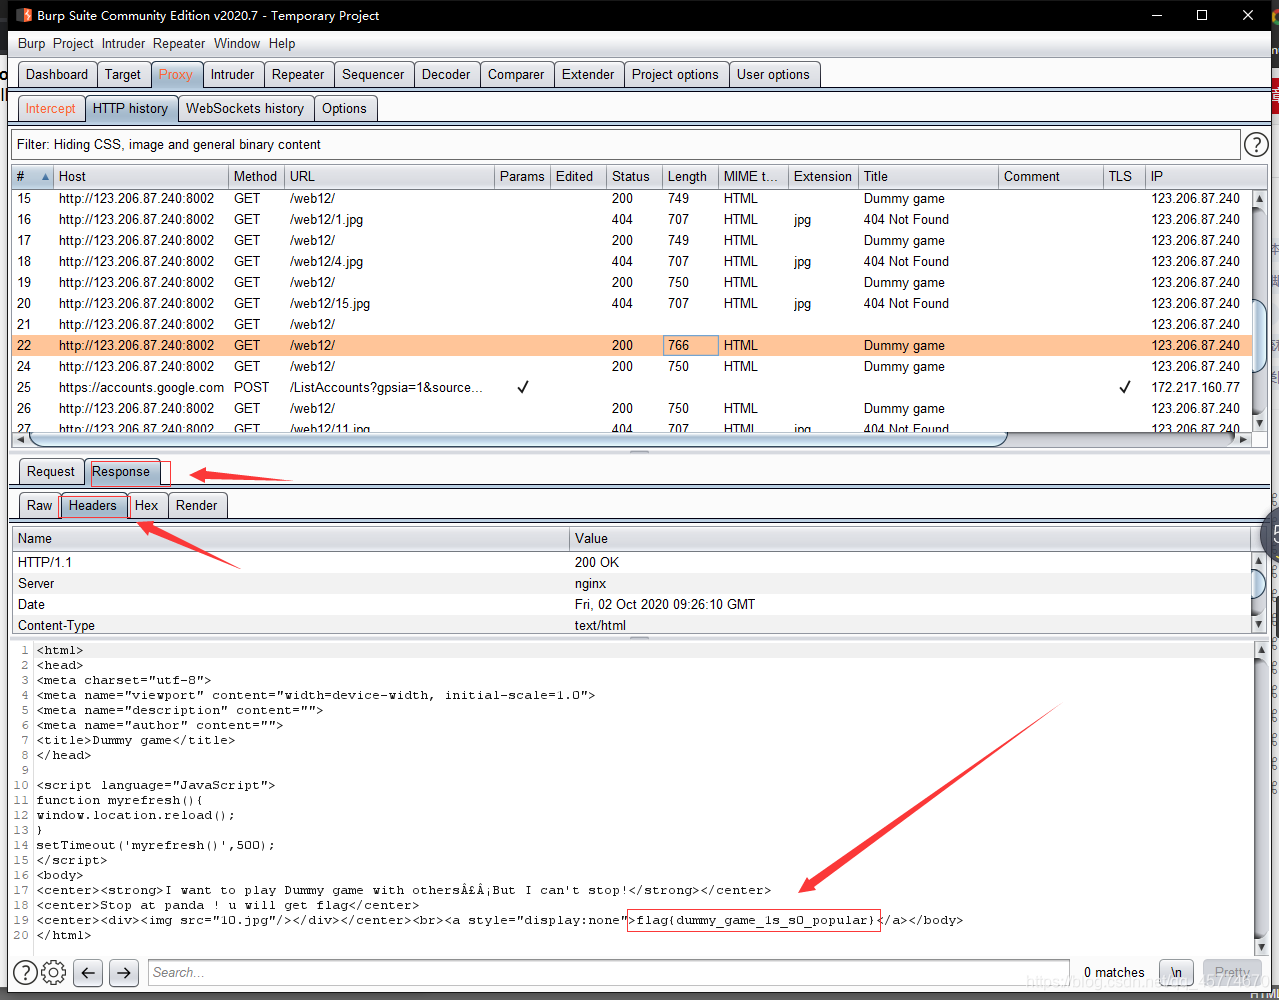This screenshot has width=1279, height=1000.
Task: Show the Request tab
Action: coord(51,471)
